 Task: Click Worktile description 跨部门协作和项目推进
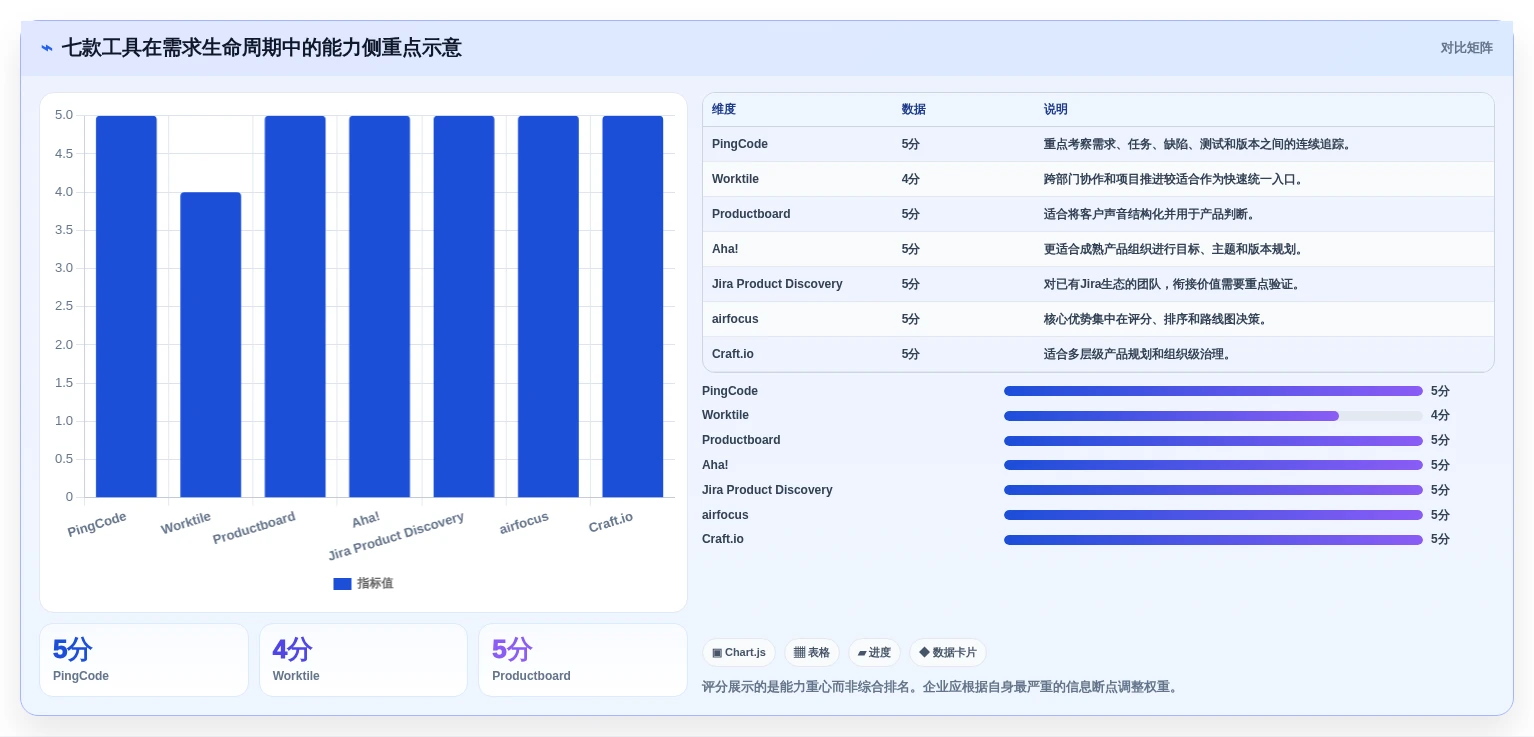pos(1176,179)
